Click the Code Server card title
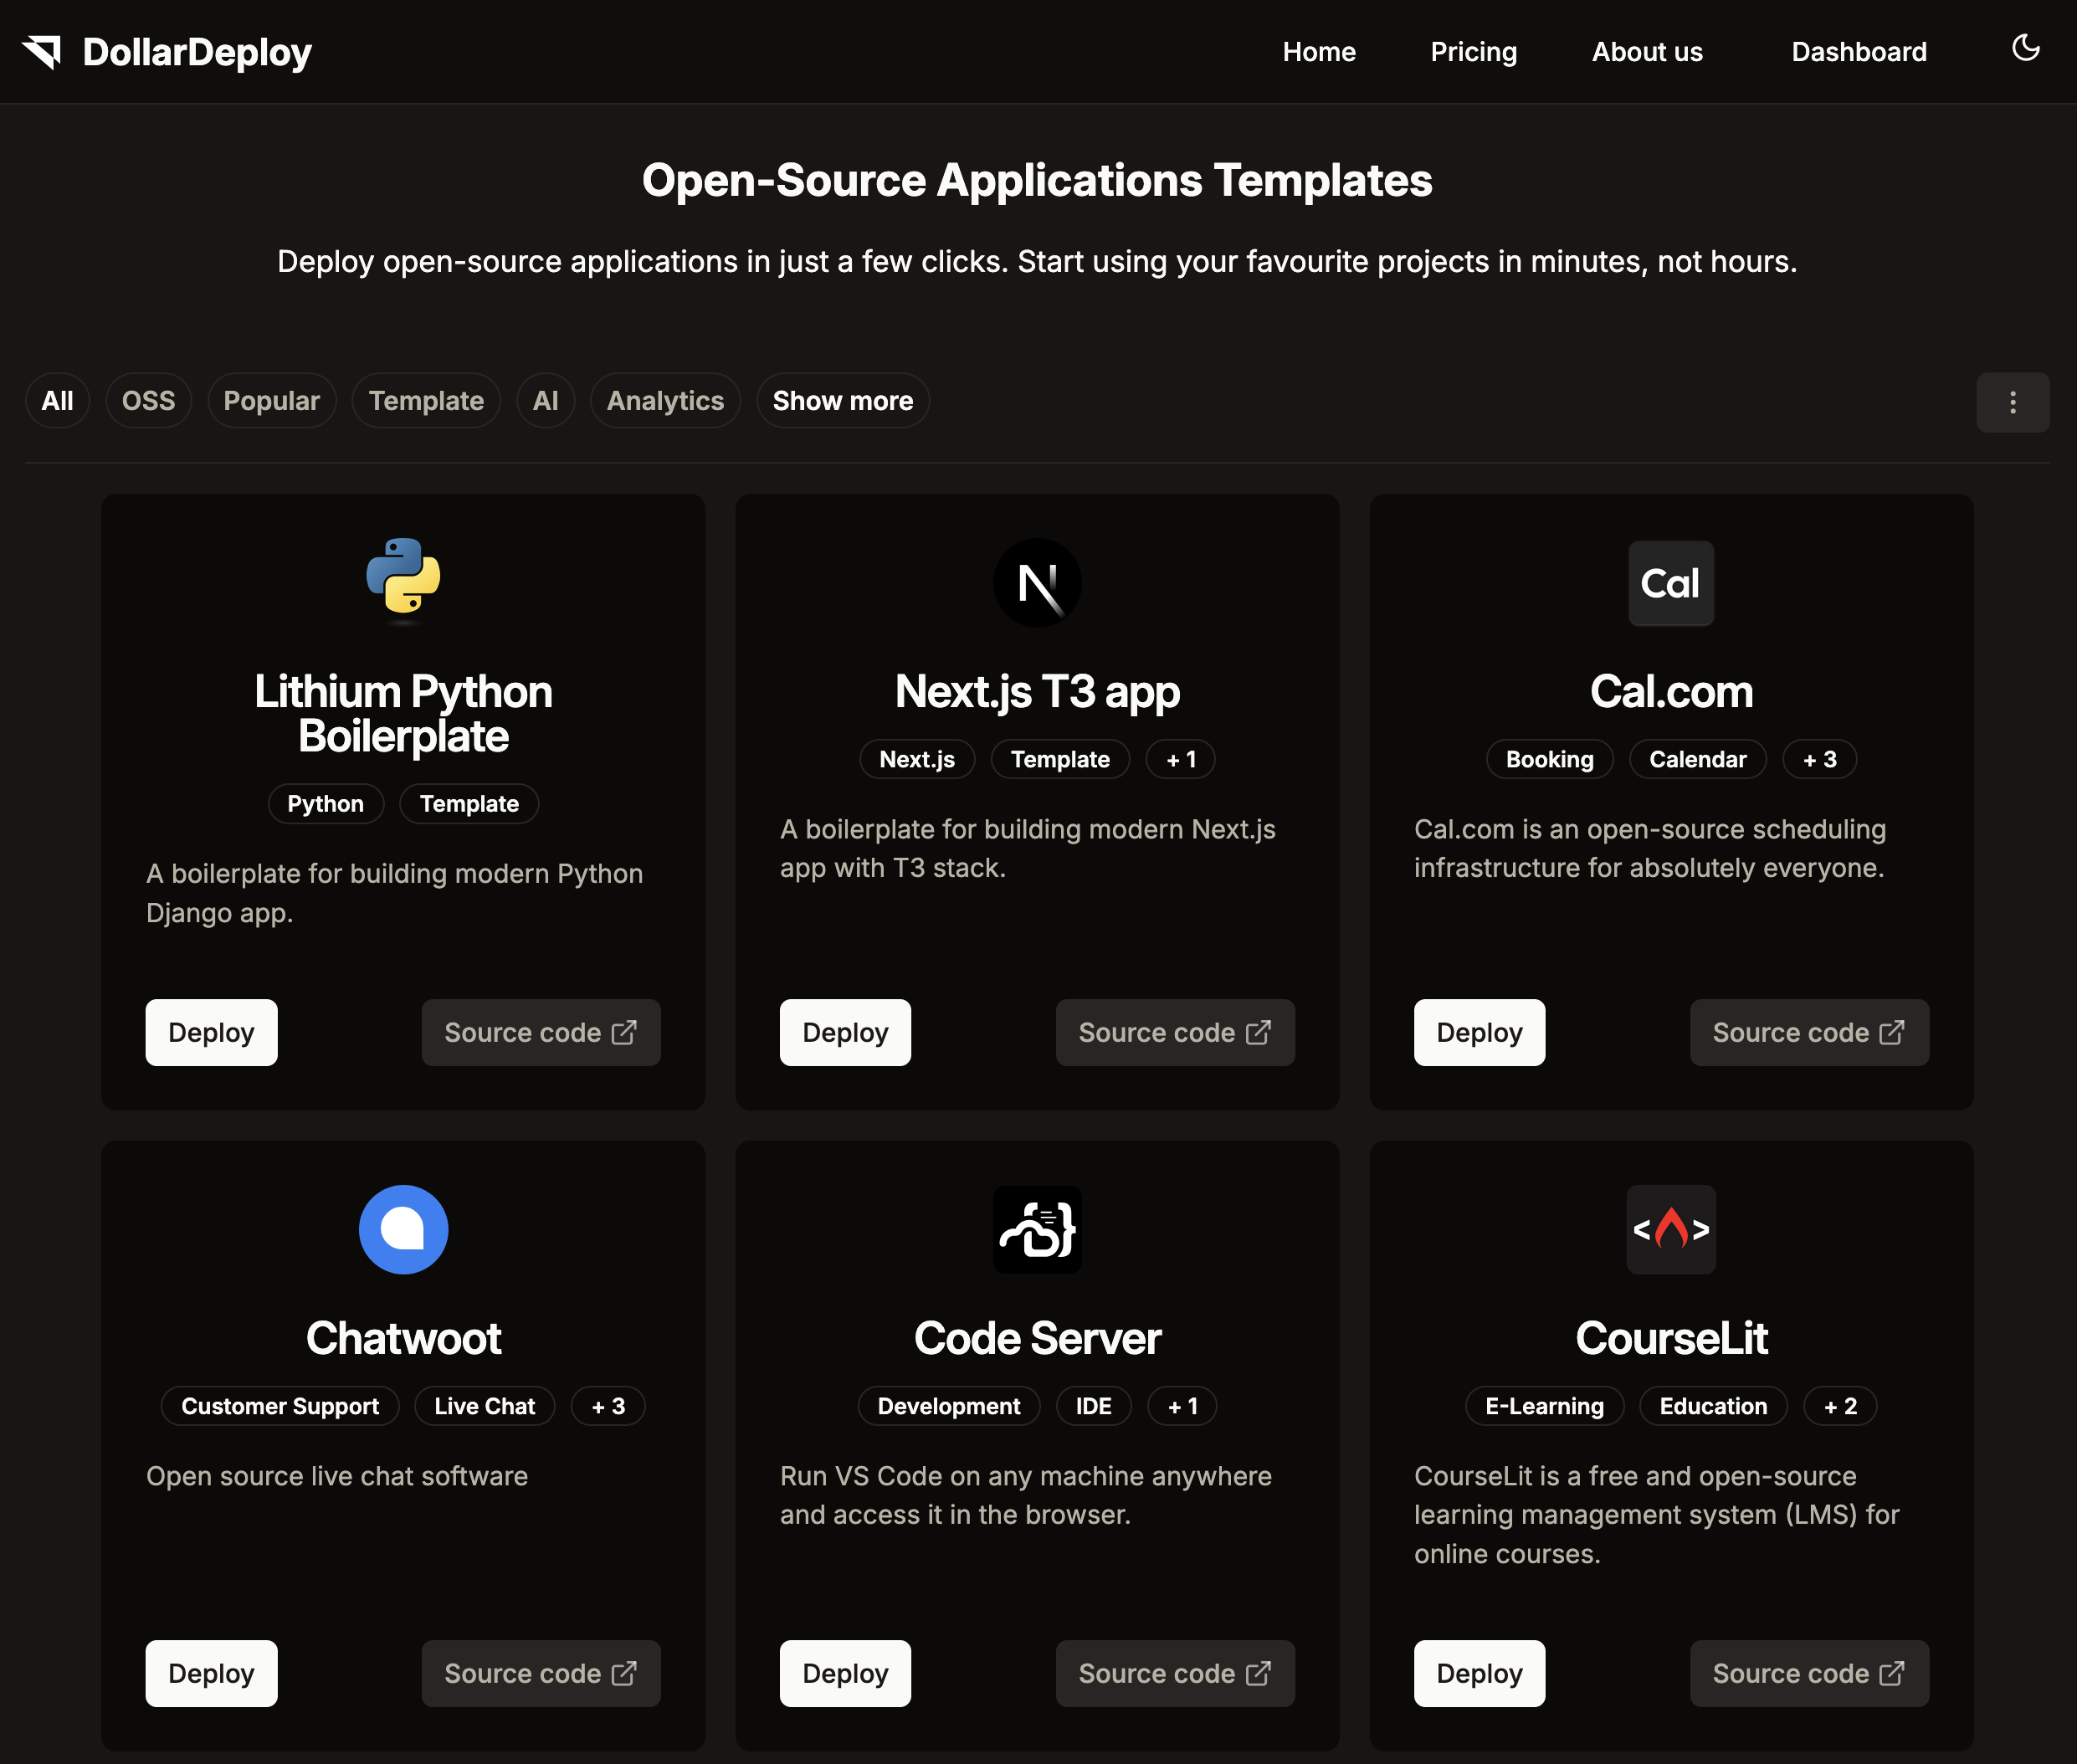The image size is (2077, 1764). pyautogui.click(x=1037, y=1339)
